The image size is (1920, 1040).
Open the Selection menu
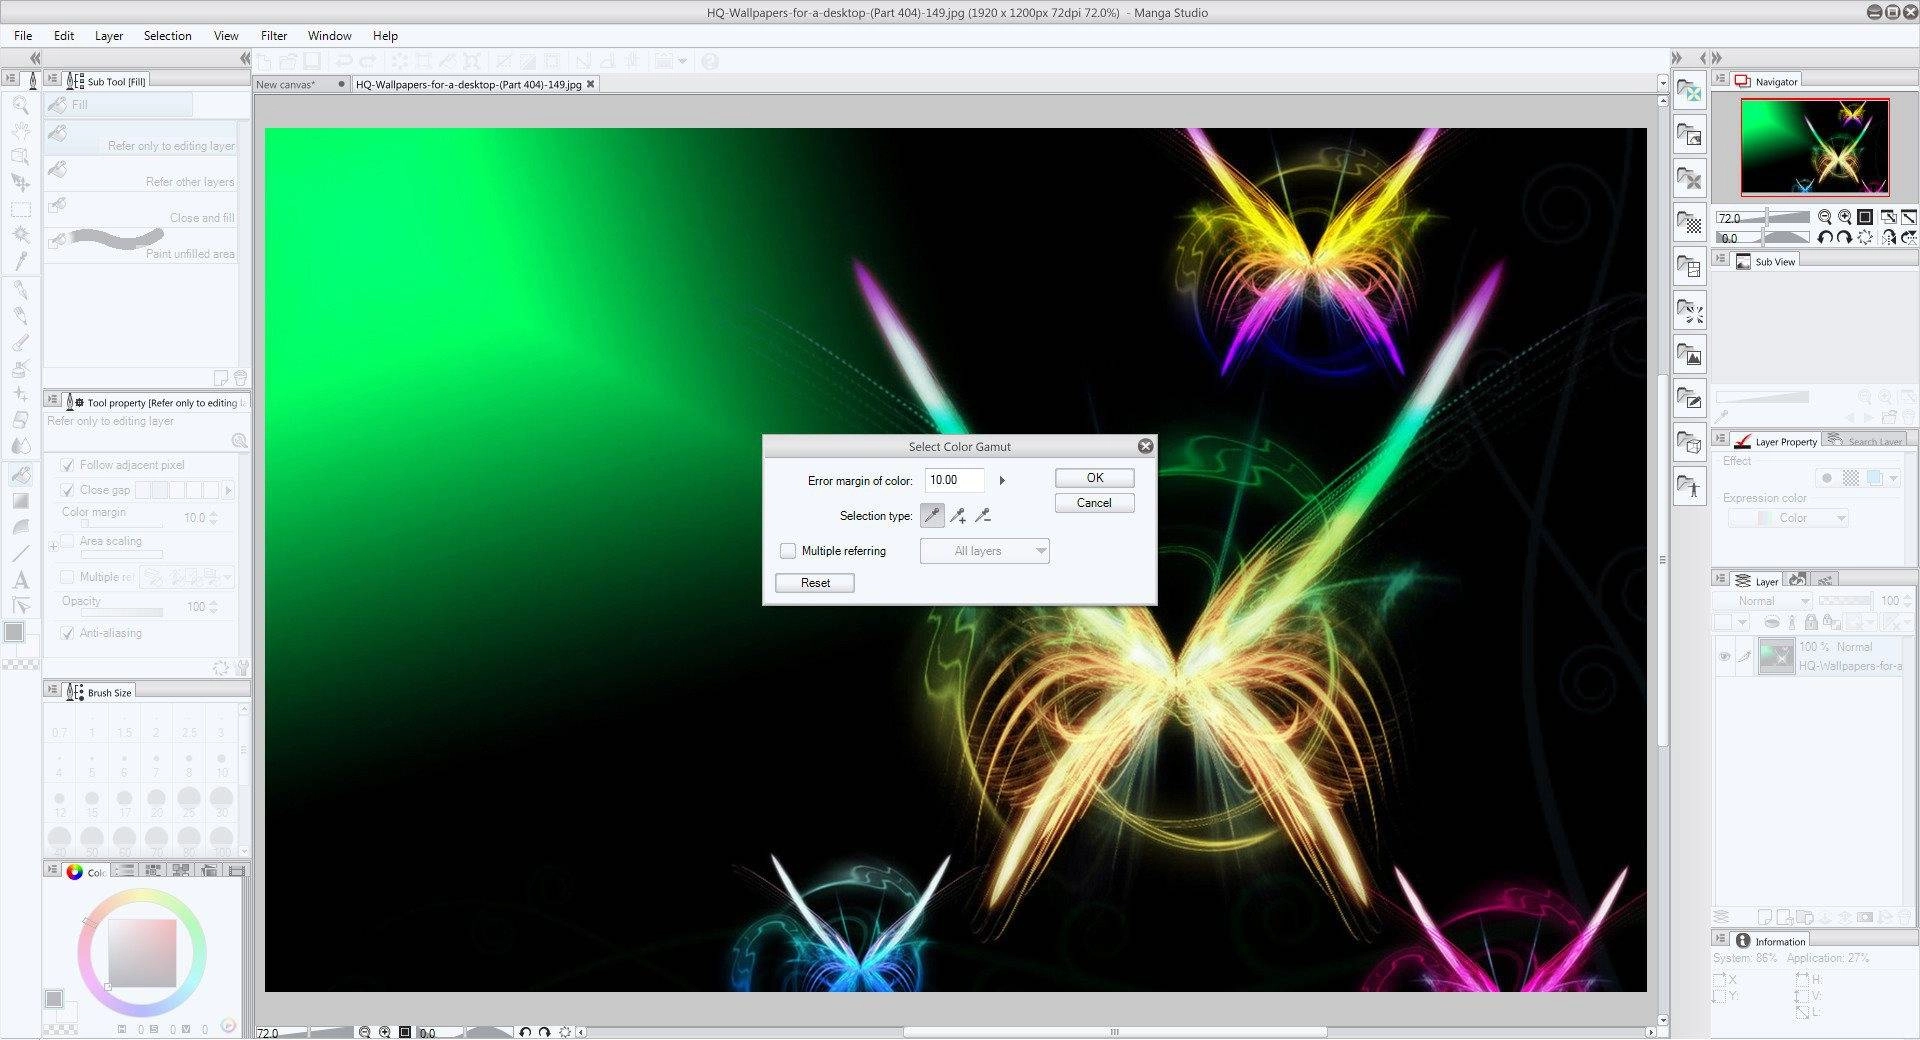point(167,35)
